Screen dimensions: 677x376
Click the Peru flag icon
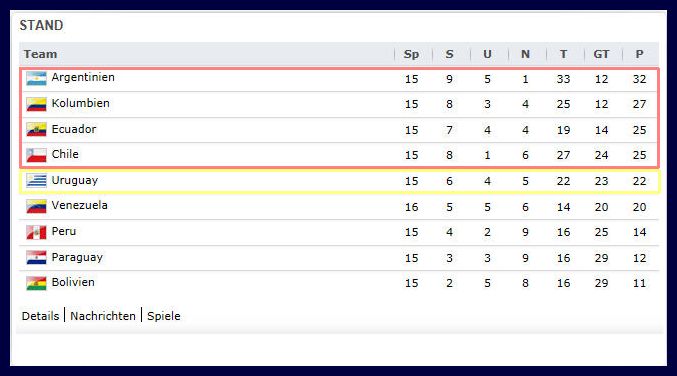(x=36, y=232)
